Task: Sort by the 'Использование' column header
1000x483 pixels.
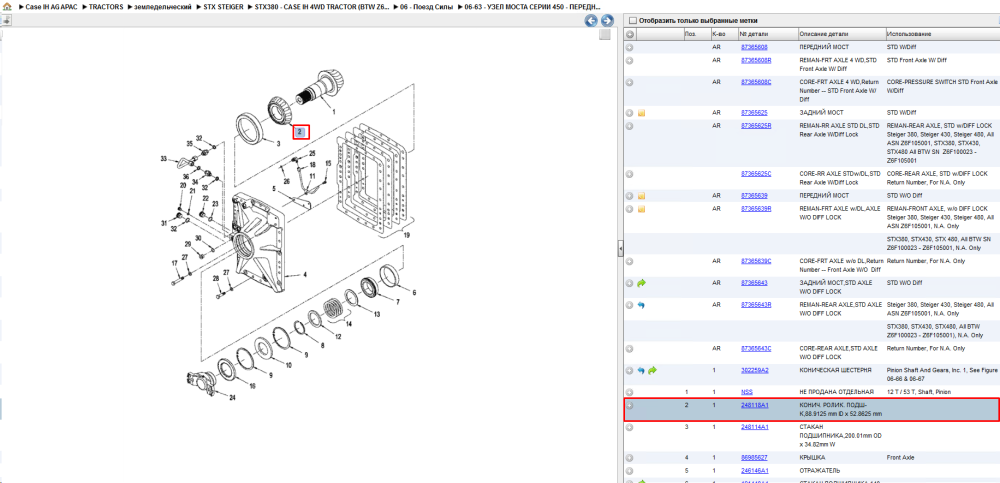Action: [941, 34]
